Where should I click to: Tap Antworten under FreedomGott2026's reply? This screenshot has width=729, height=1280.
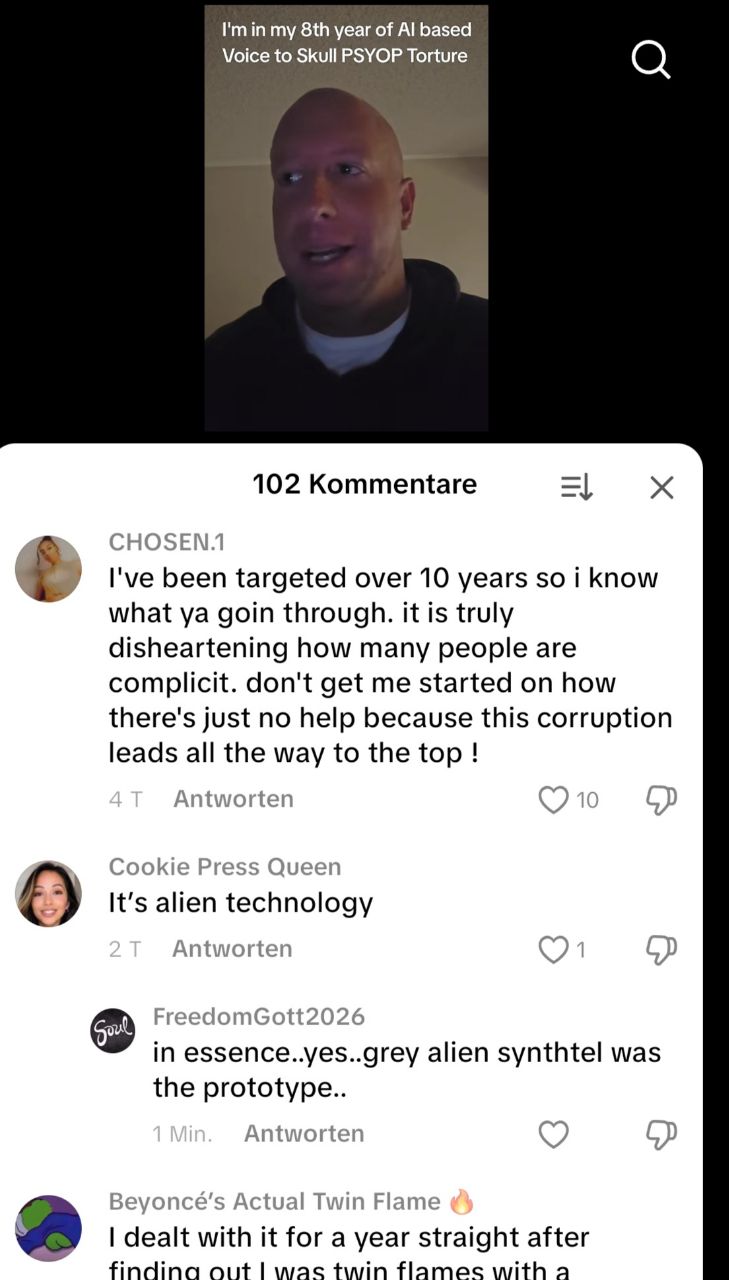coord(304,1134)
